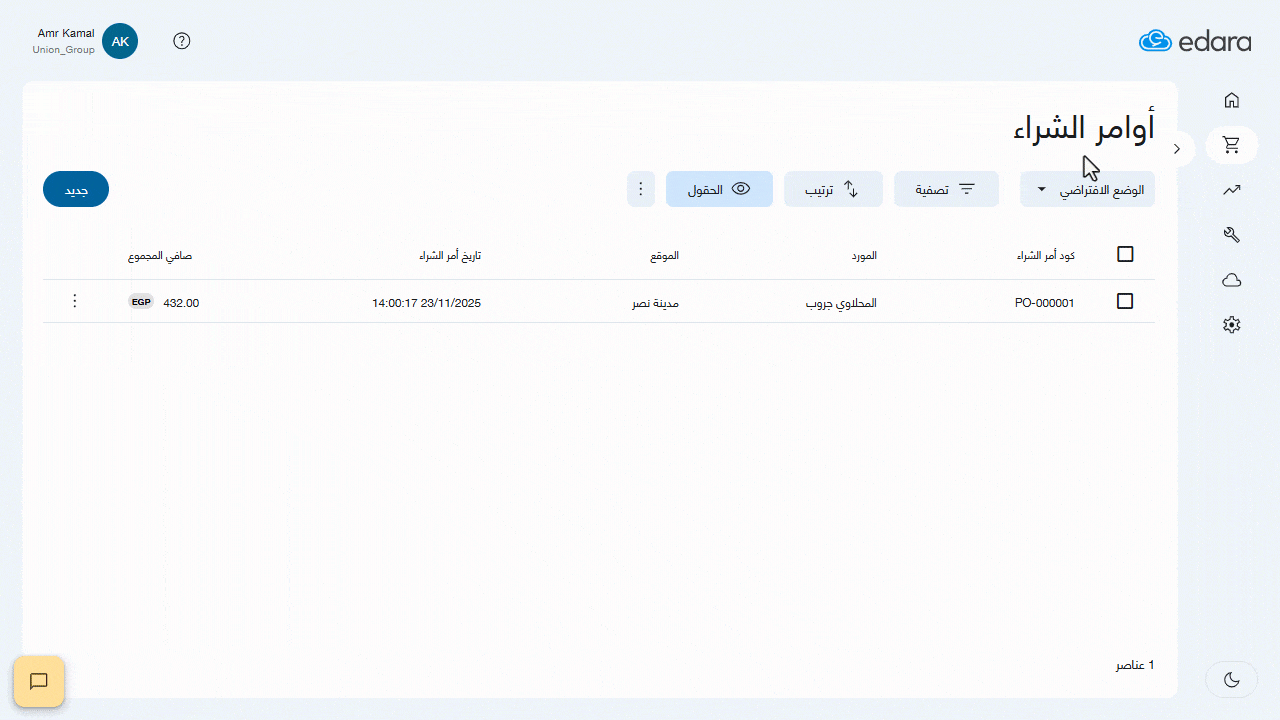Click the المورد column header
The width and height of the screenshot is (1280, 720).
click(863, 256)
